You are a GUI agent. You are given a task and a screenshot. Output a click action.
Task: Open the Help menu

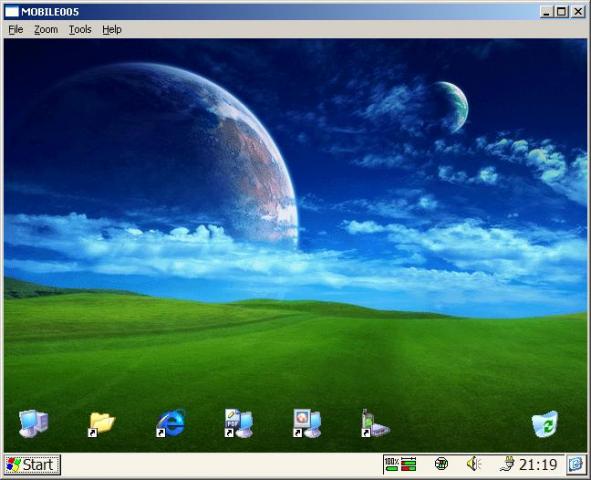click(112, 29)
